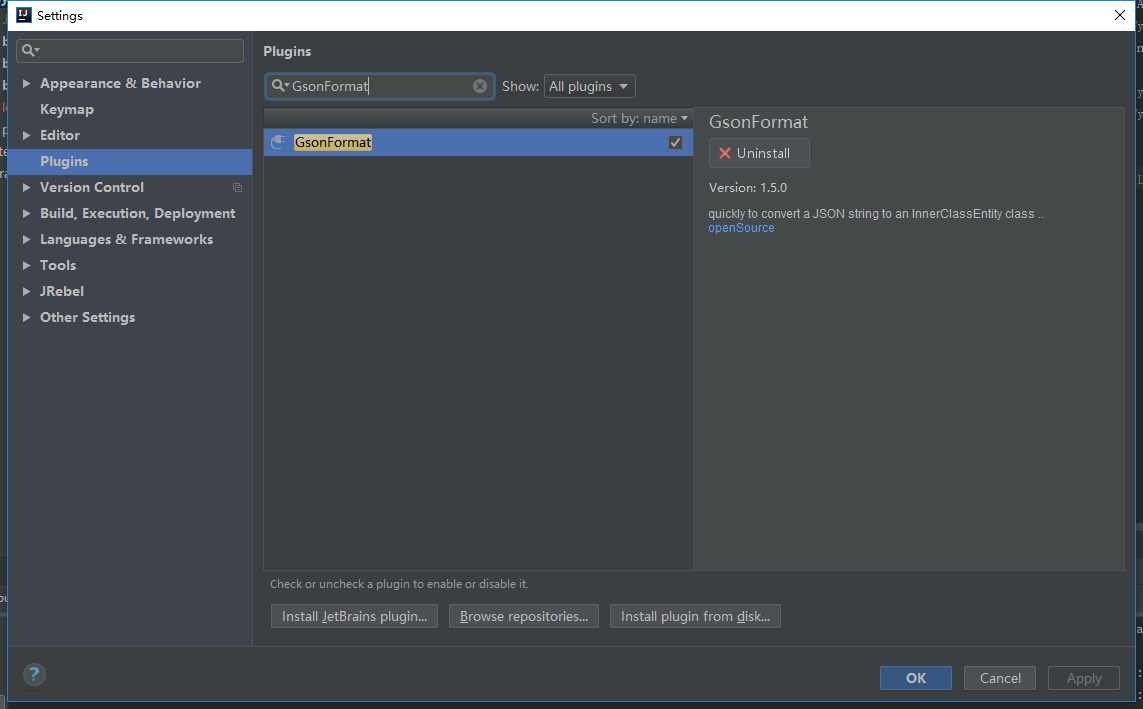The height and width of the screenshot is (709, 1143).
Task: Click the Version Control project-level copy icon
Action: [x=237, y=187]
